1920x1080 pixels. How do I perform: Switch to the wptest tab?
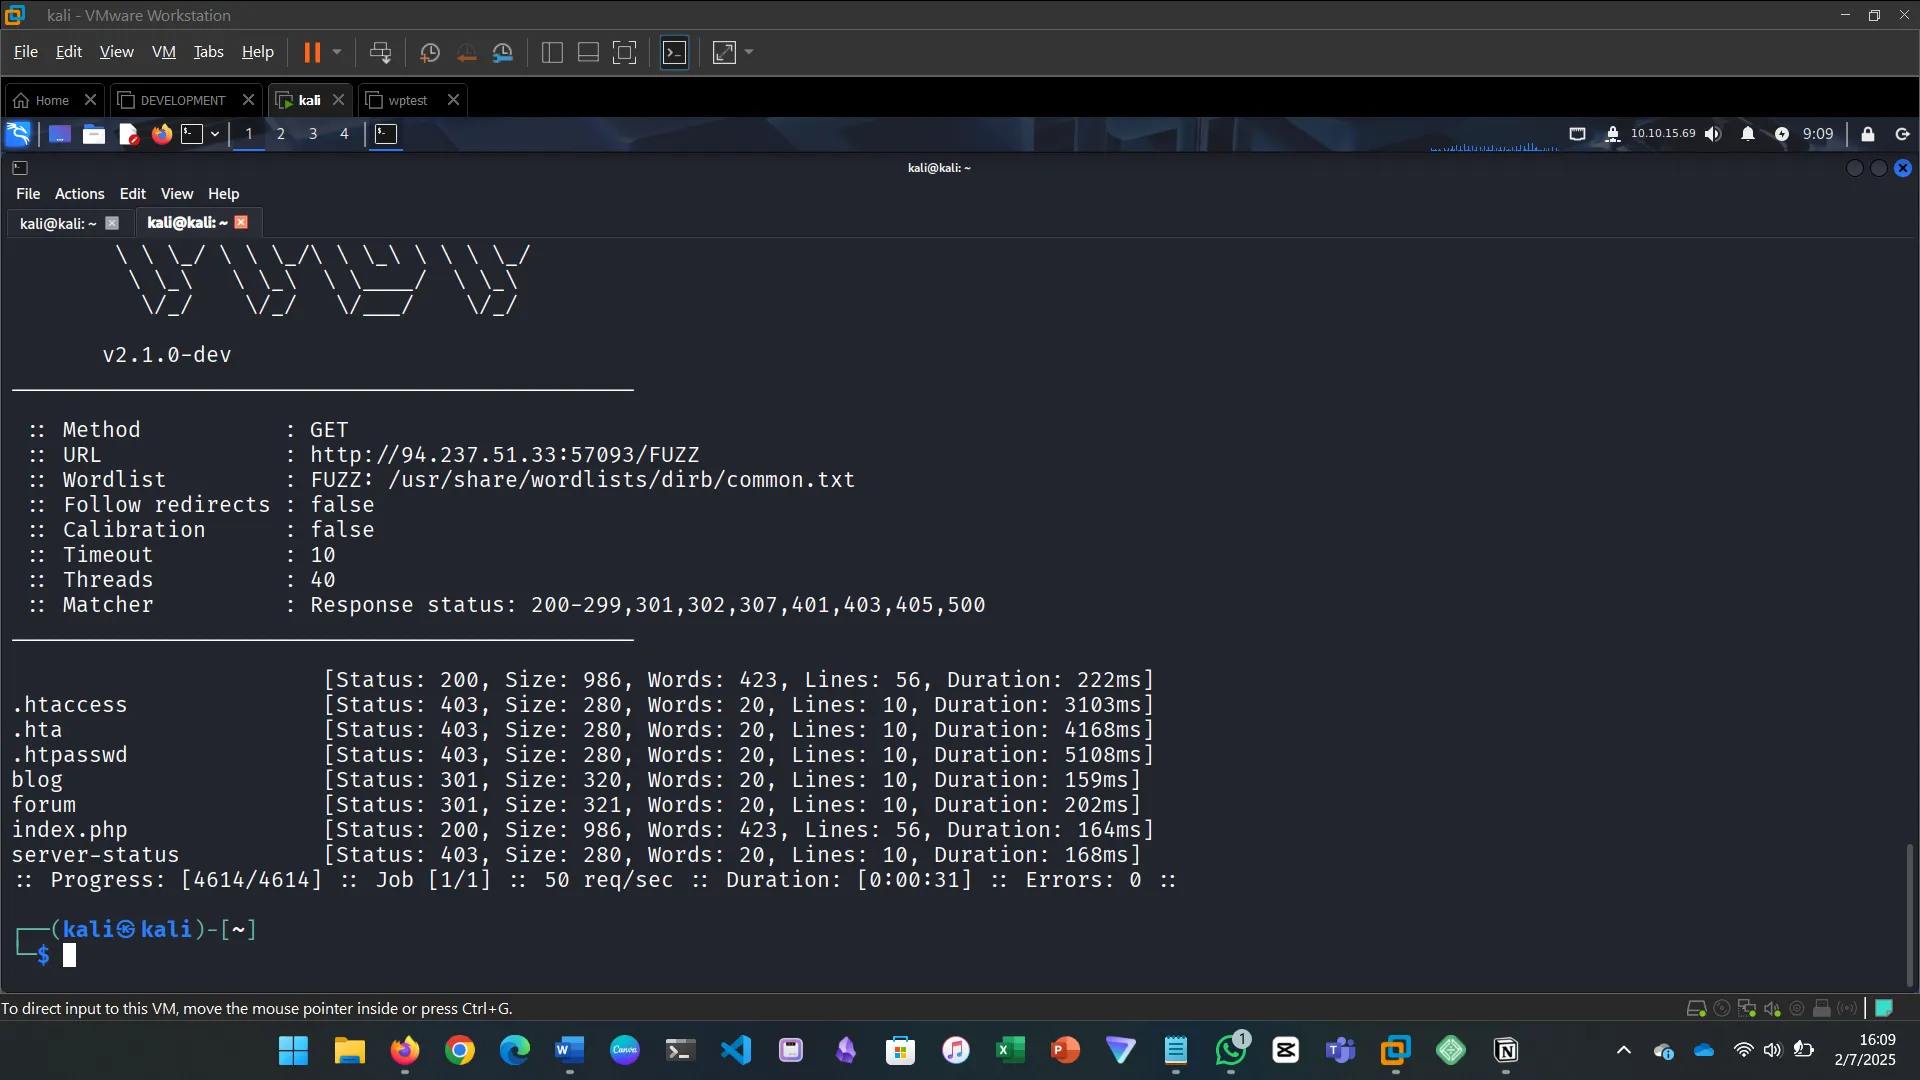pos(406,100)
